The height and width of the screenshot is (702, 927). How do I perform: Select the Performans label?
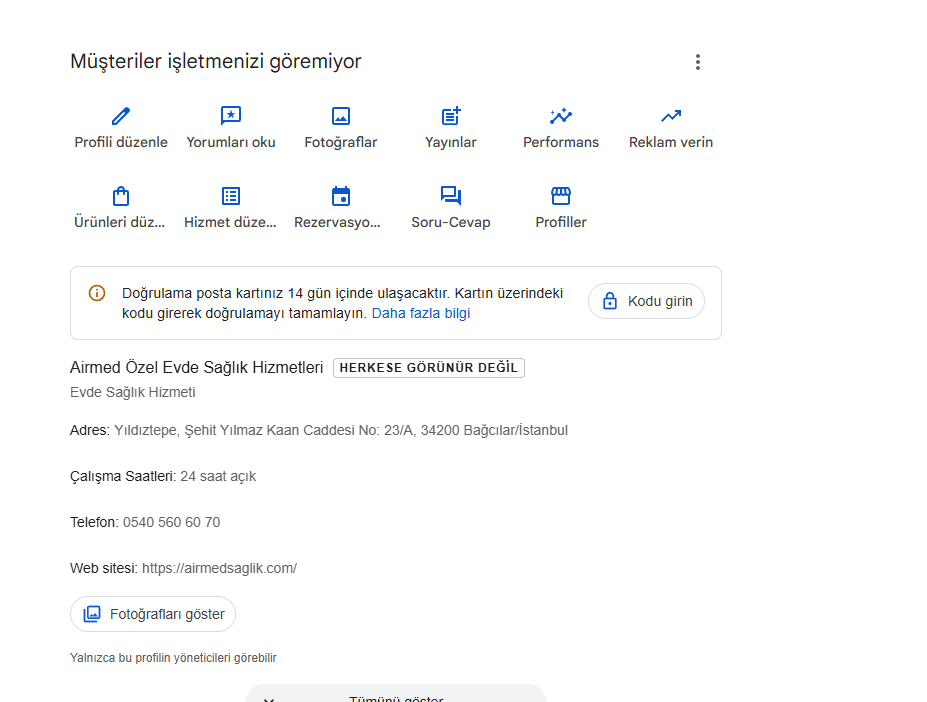(560, 142)
